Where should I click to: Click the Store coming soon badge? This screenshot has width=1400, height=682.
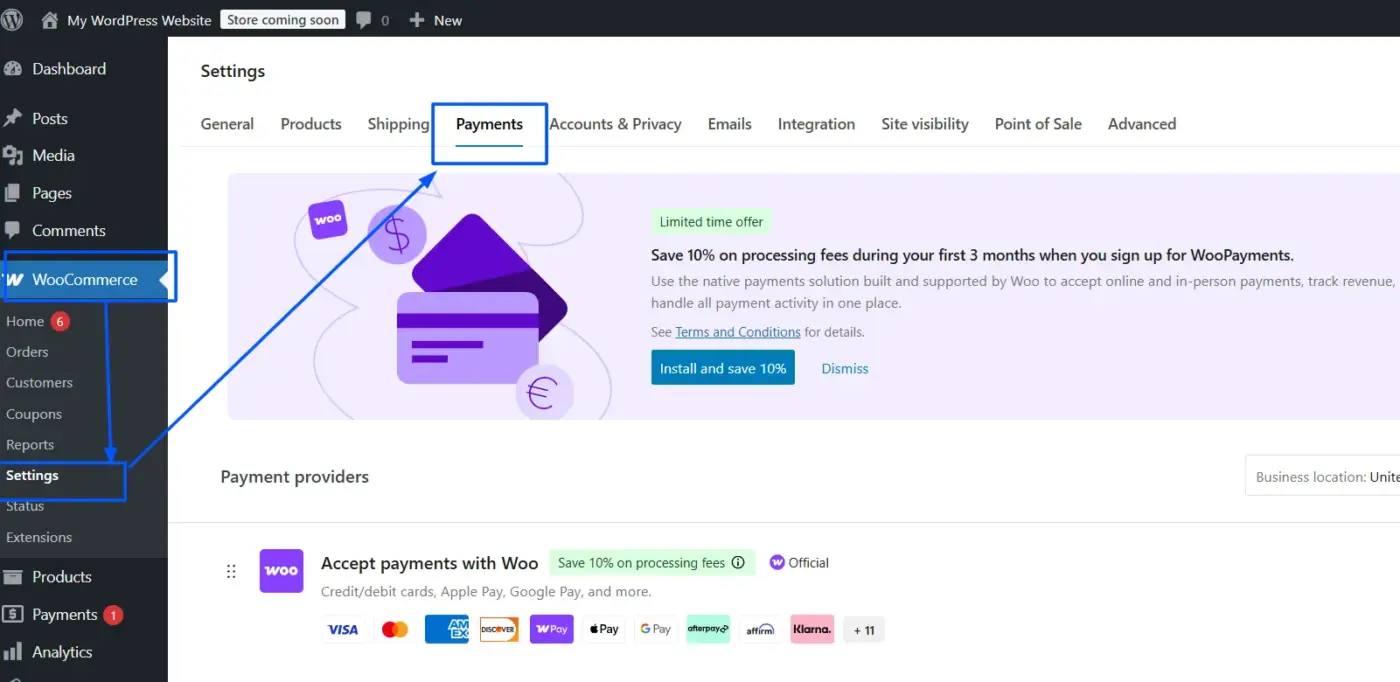pos(282,20)
